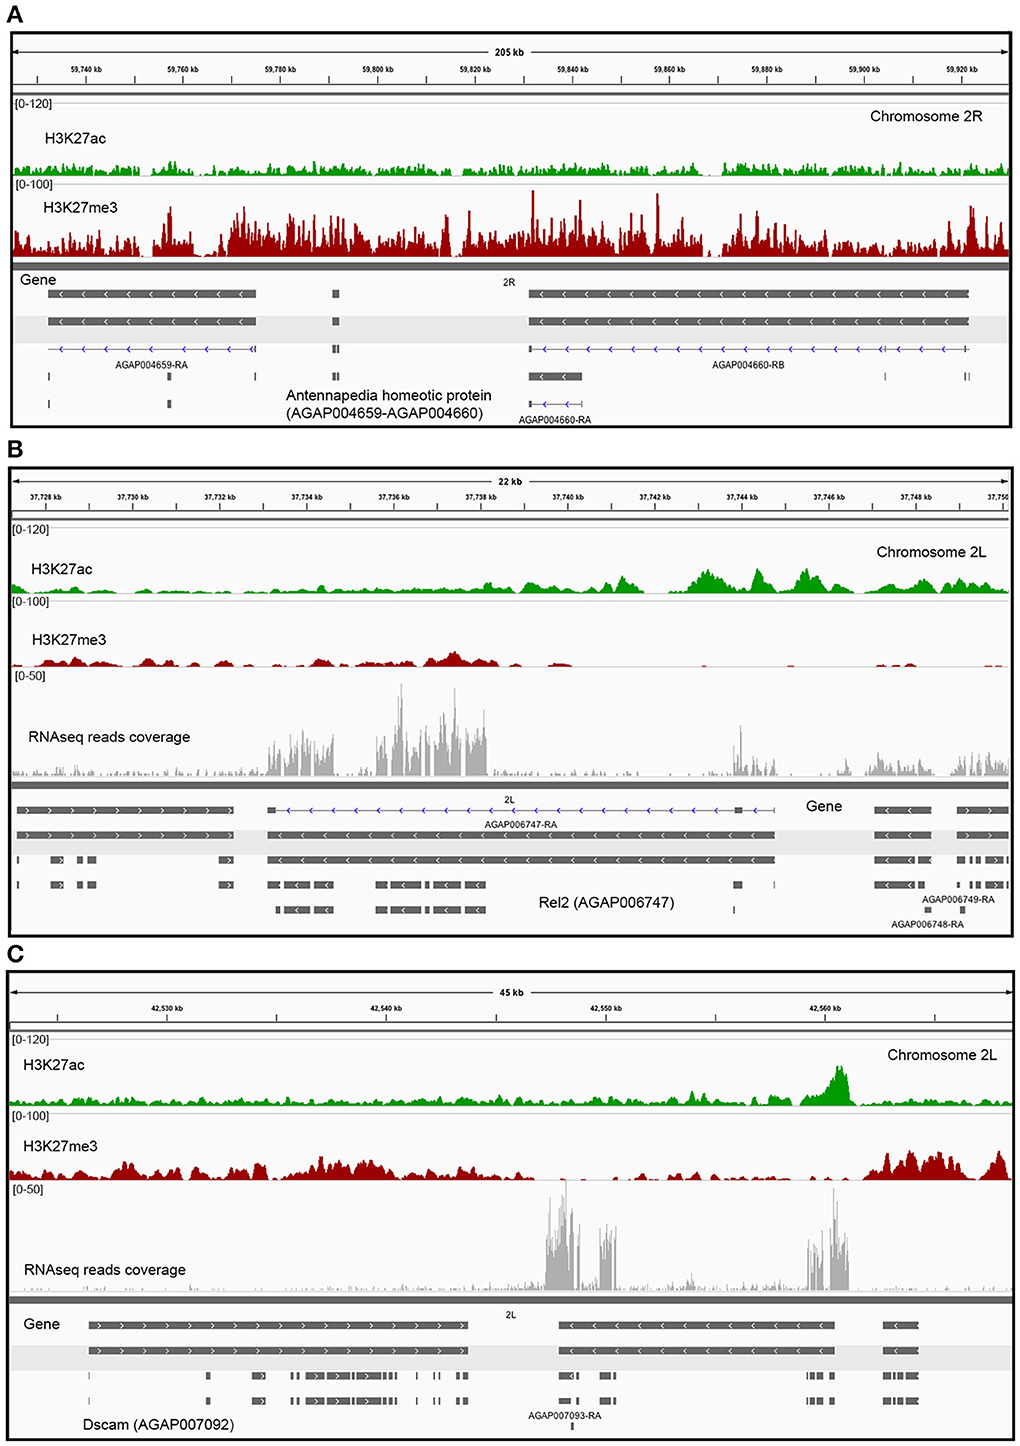Viewport: 1020px width, 1446px height.
Task: Click the panel letter C
Action: 15,953
